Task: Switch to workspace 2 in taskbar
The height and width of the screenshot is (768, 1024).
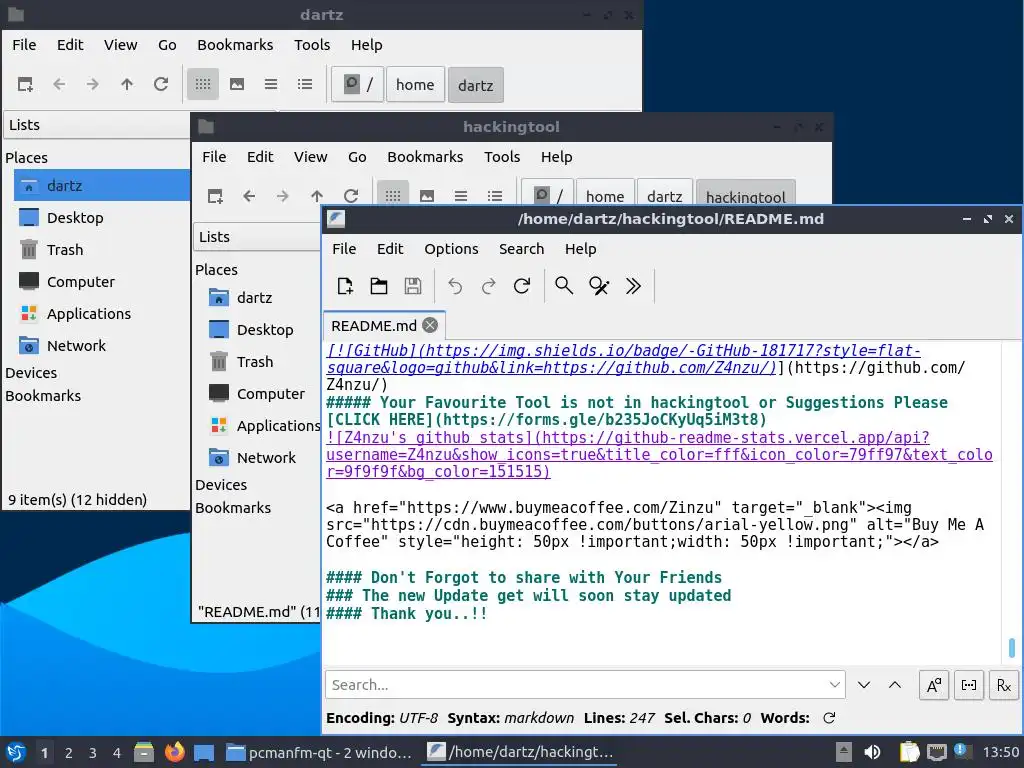Action: [69, 753]
